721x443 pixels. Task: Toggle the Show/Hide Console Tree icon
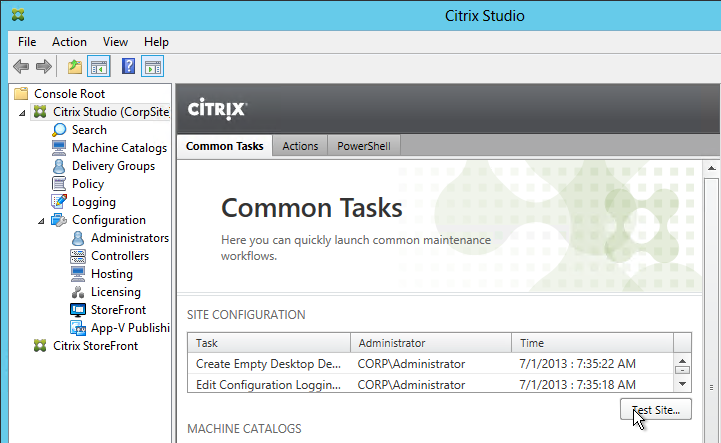[99, 67]
